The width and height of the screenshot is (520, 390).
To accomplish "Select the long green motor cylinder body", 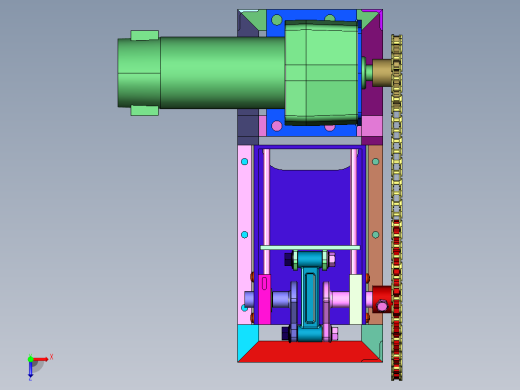I will coord(222,72).
